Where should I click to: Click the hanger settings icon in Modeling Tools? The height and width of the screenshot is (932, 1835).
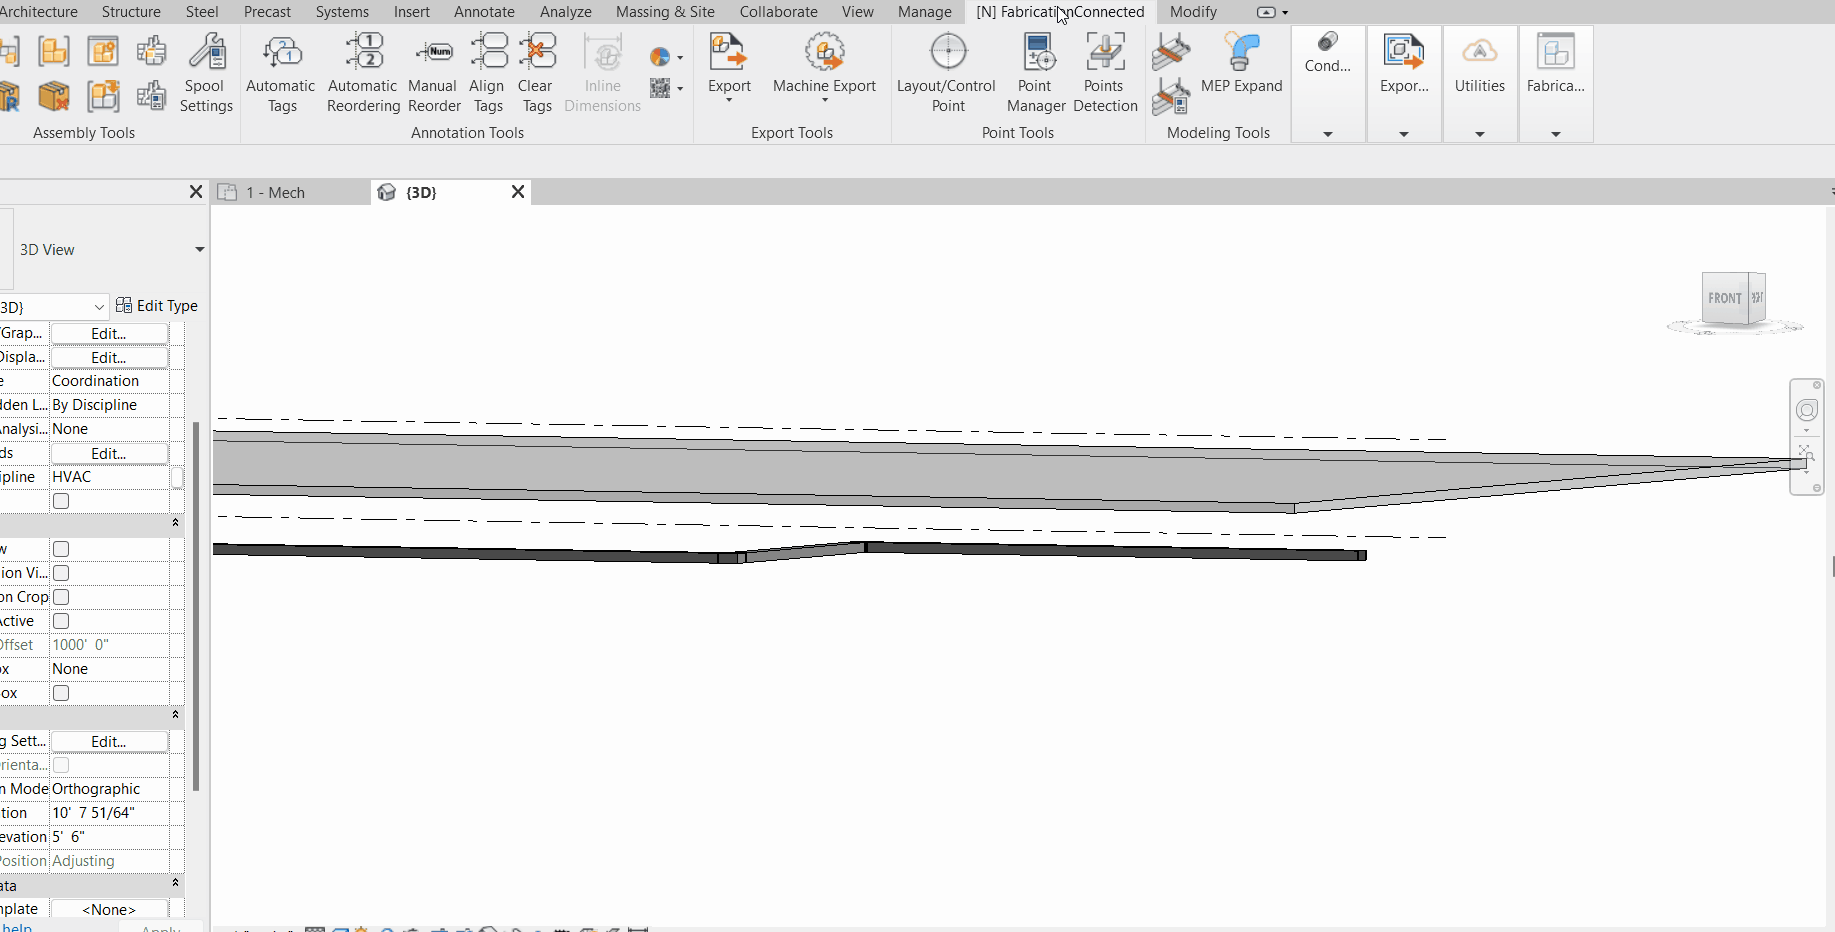[x=1171, y=96]
